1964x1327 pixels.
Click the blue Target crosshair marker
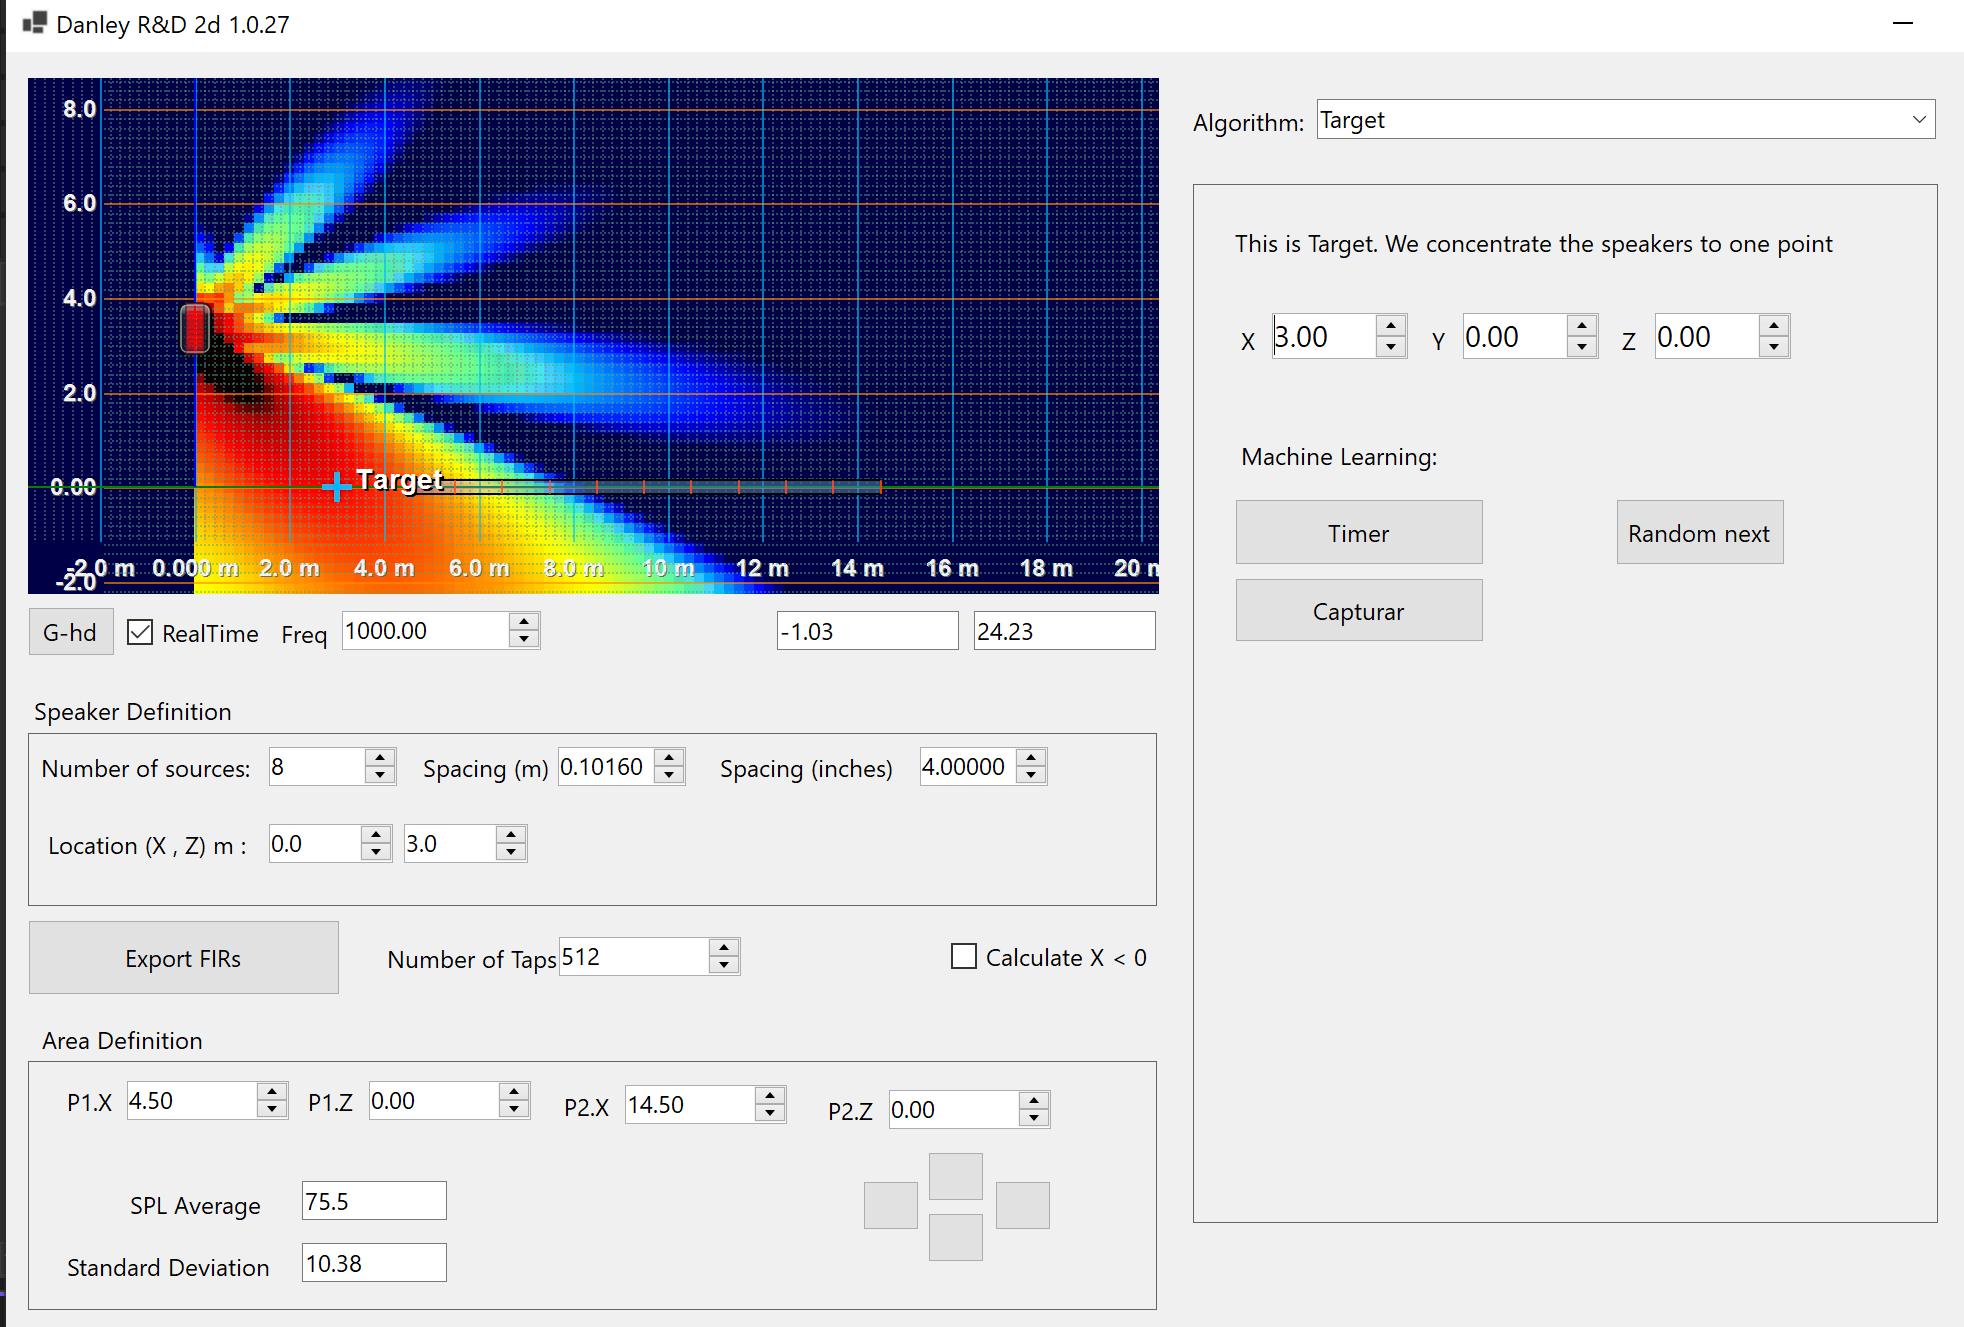coord(337,486)
